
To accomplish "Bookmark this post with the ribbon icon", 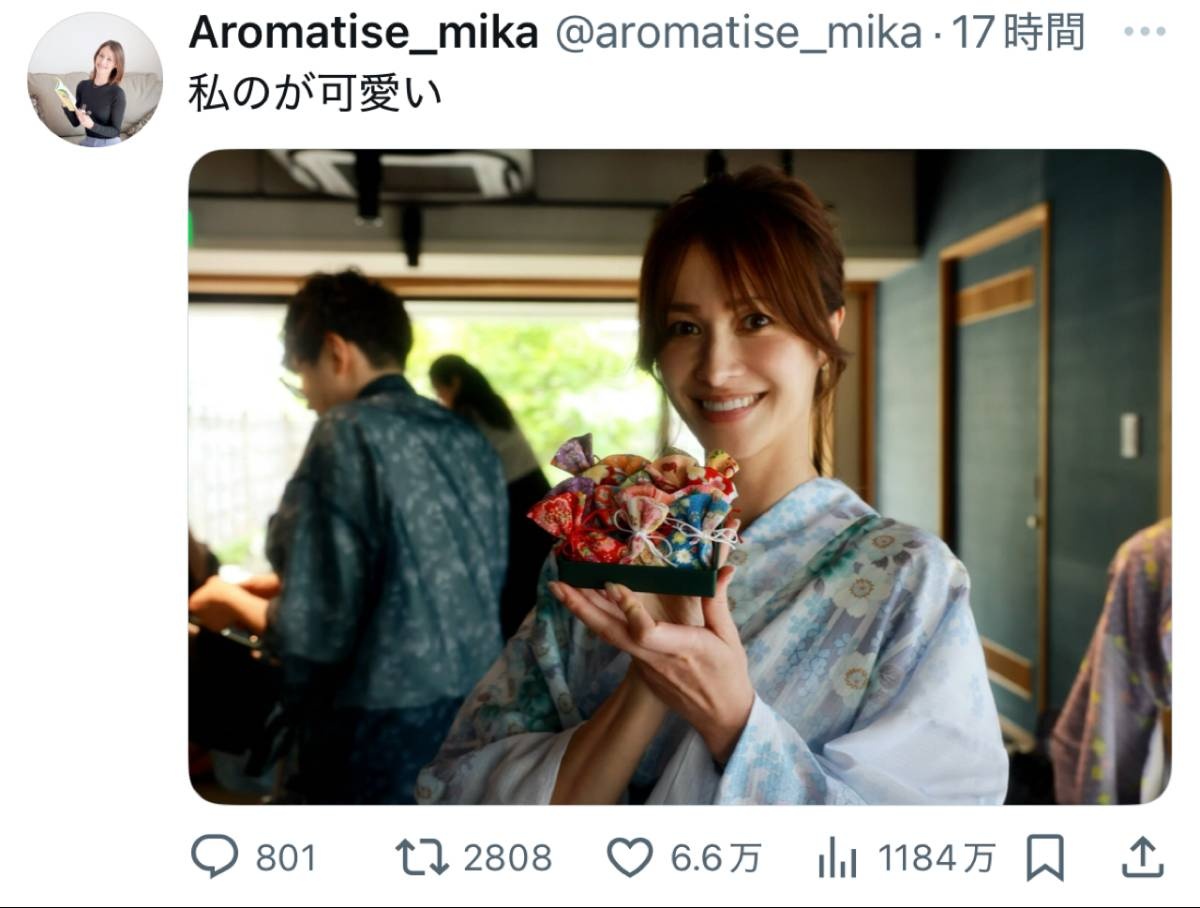I will (x=1045, y=858).
